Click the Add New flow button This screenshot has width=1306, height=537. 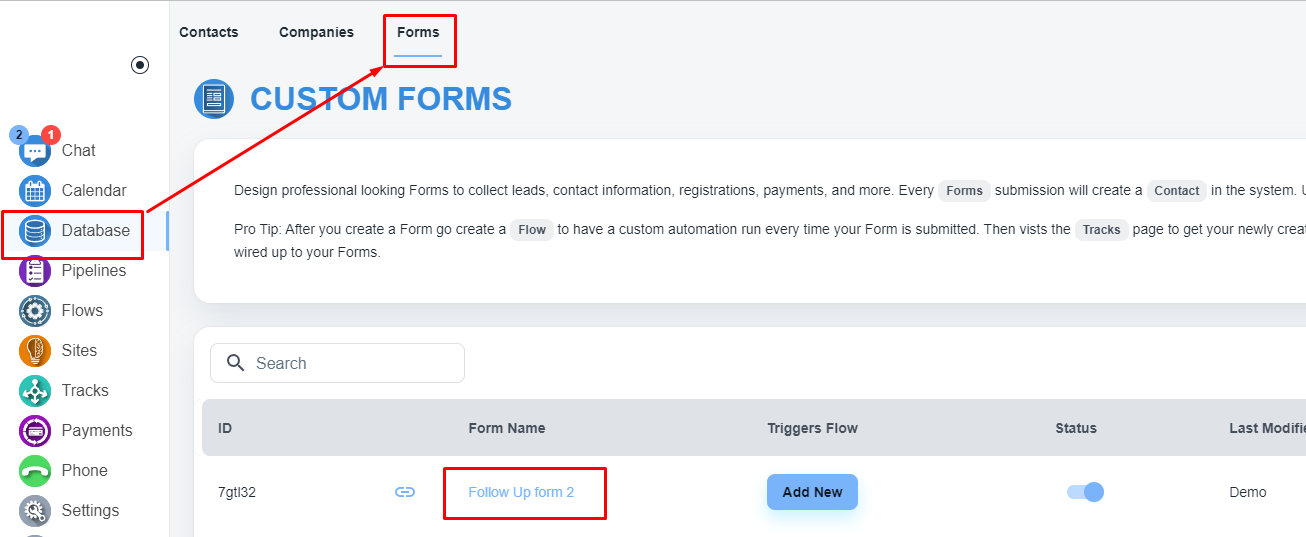pyautogui.click(x=812, y=492)
